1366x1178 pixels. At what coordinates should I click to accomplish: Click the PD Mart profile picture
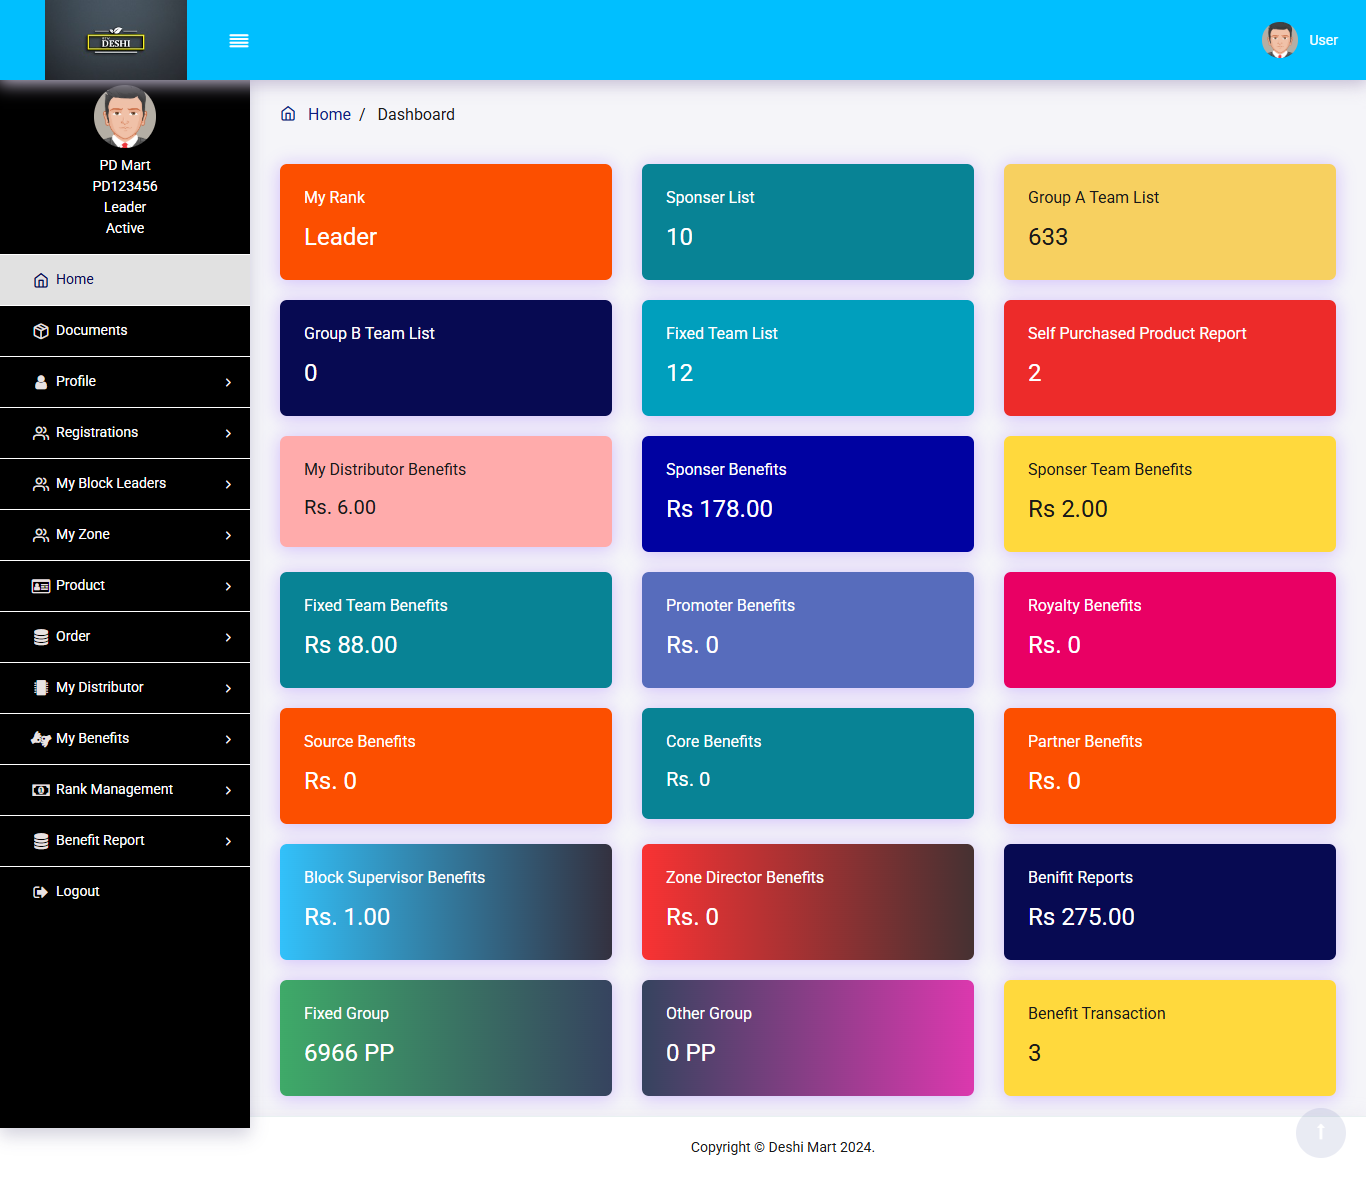125,117
